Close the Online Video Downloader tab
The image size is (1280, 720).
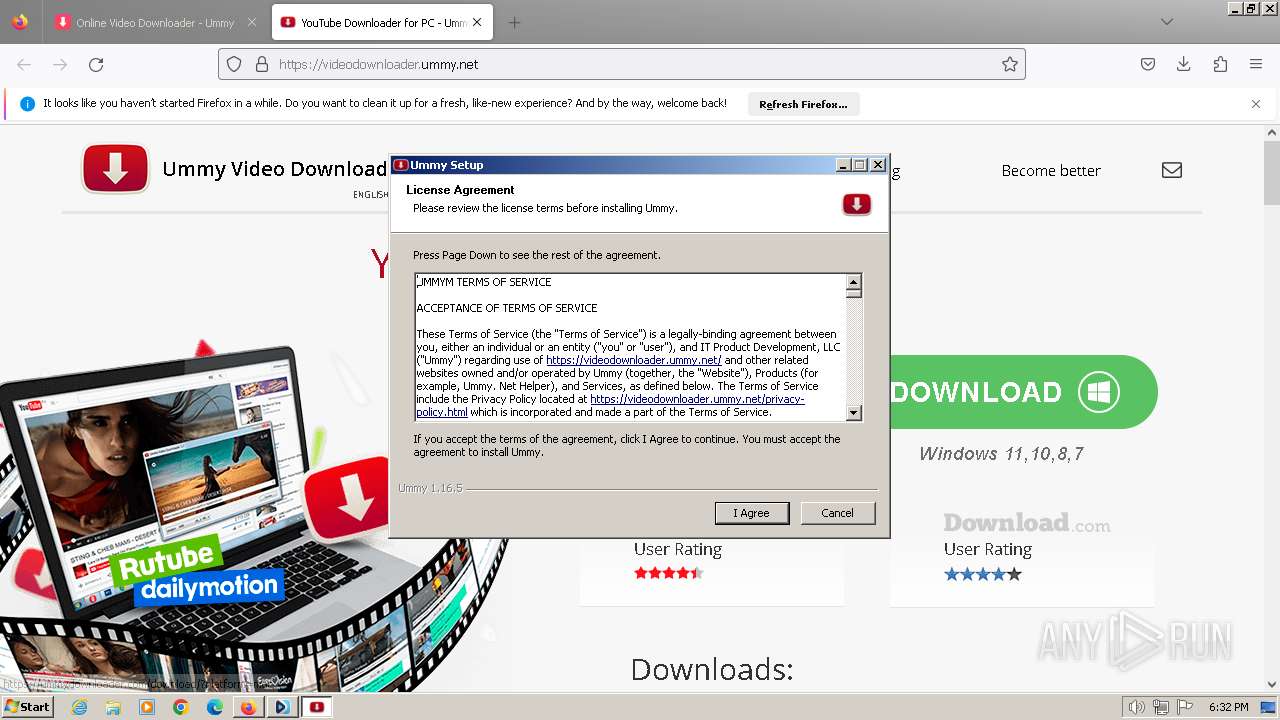coord(252,22)
